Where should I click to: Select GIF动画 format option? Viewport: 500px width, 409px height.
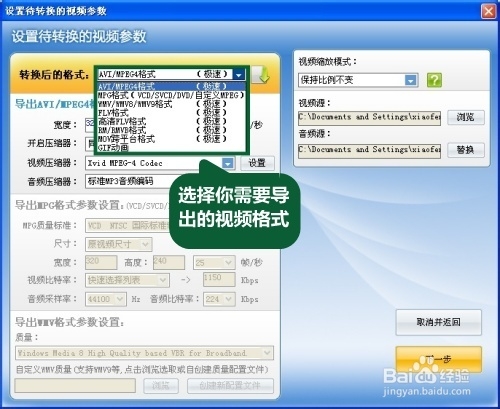pos(171,147)
